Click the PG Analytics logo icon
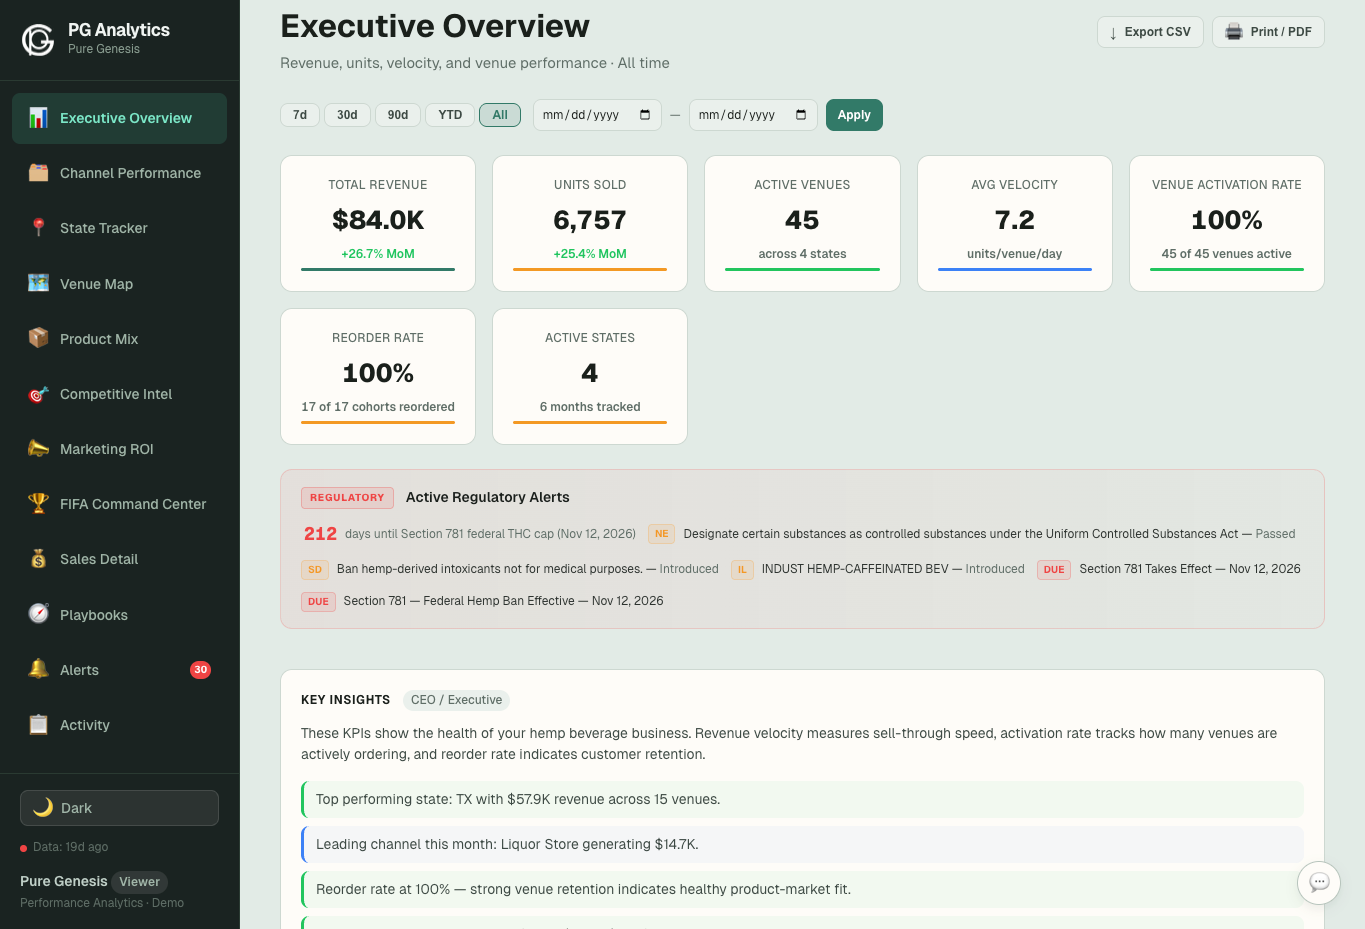Viewport: 1365px width, 929px height. coord(37,40)
